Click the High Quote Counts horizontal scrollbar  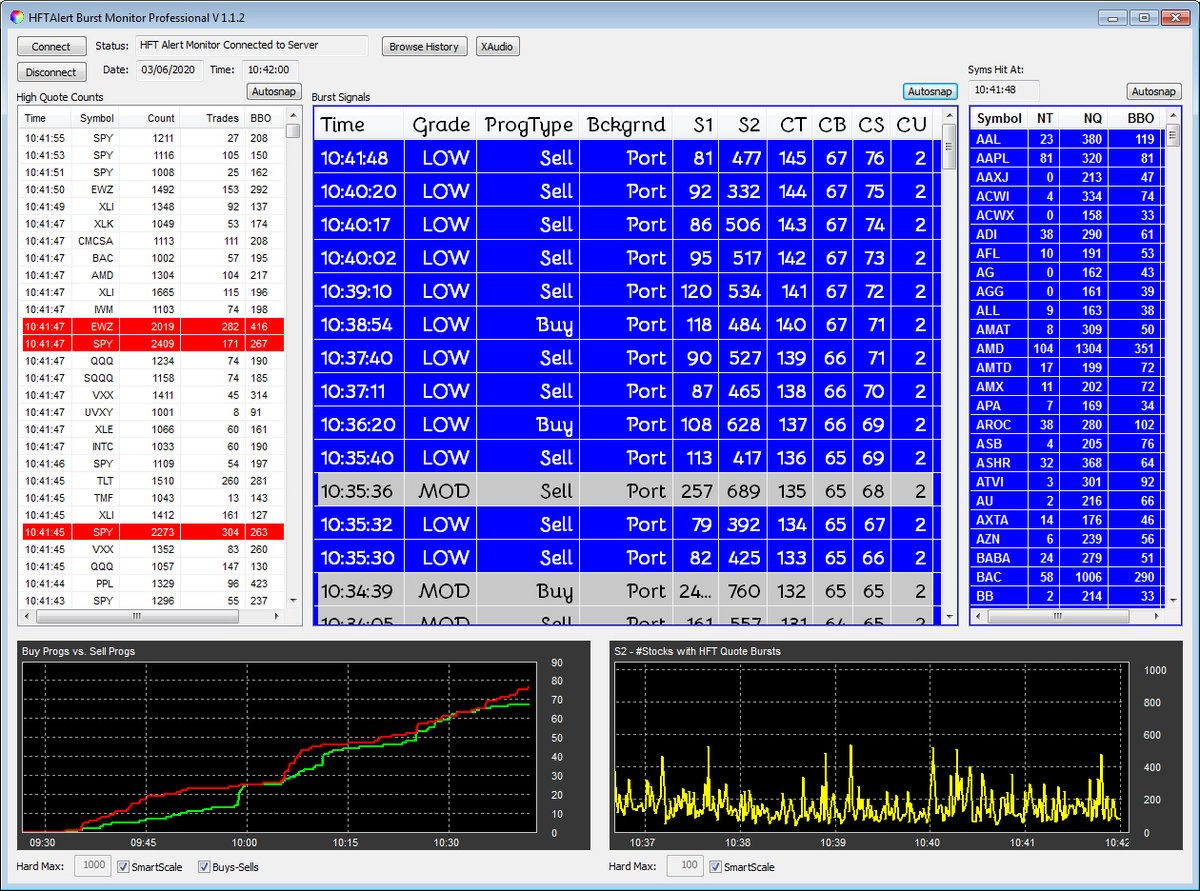(x=151, y=616)
